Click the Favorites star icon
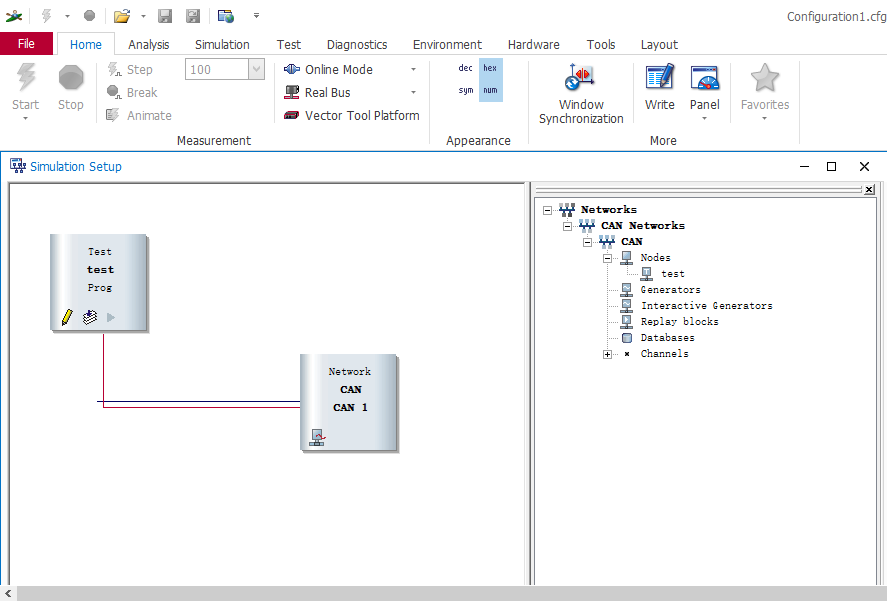Screen dimensions: 887x601 pos(765,78)
